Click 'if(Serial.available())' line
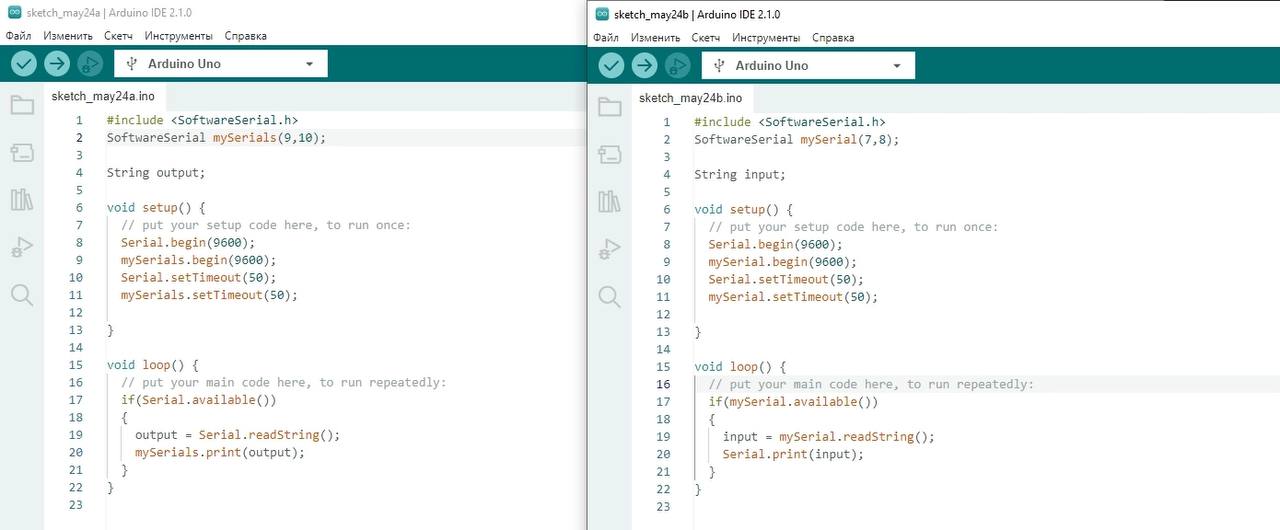 [x=199, y=400]
